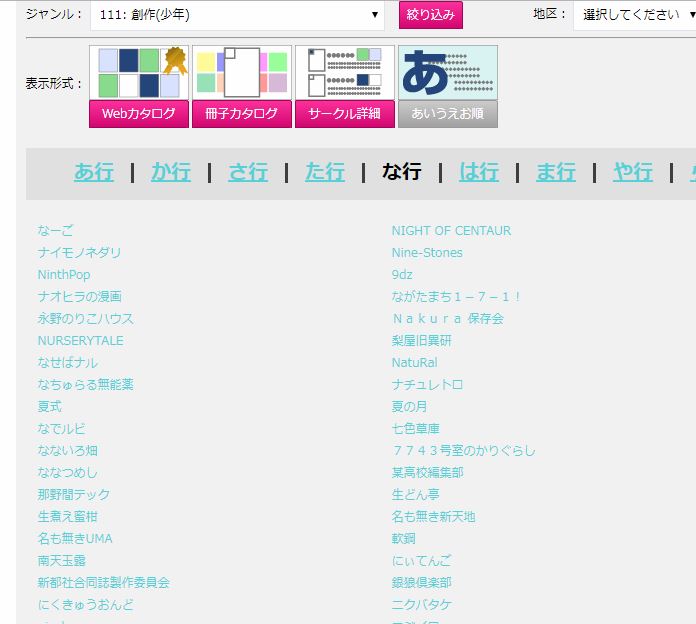Switch to the は行 index tab

click(x=479, y=172)
